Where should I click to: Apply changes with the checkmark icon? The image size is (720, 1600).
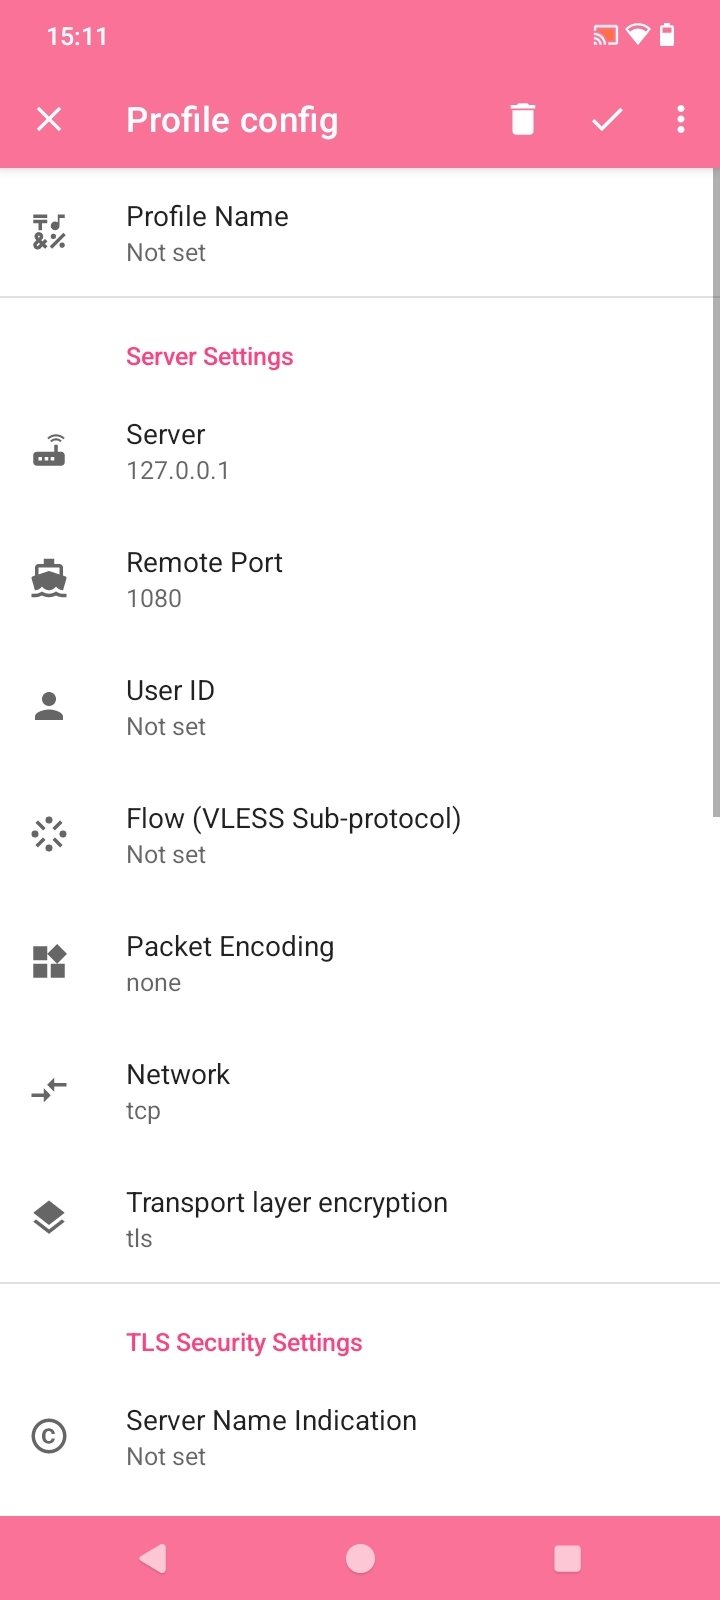[x=607, y=120]
